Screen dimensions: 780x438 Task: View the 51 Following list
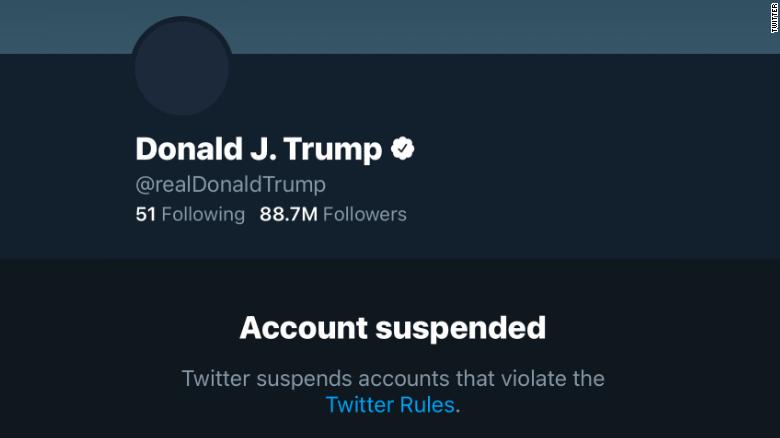tap(190, 214)
